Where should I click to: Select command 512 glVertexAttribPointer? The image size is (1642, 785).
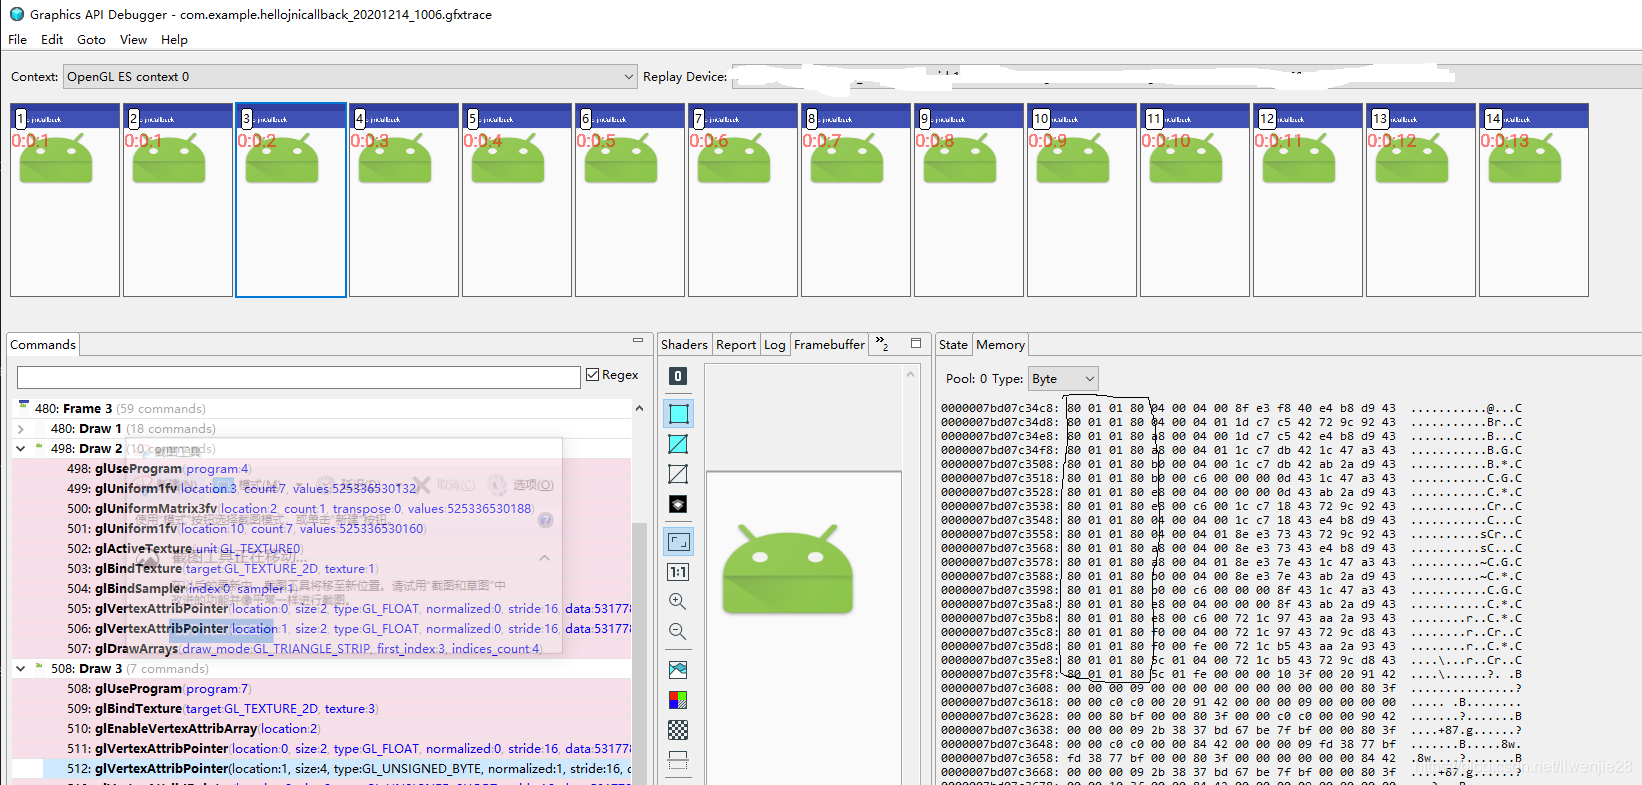point(322,769)
